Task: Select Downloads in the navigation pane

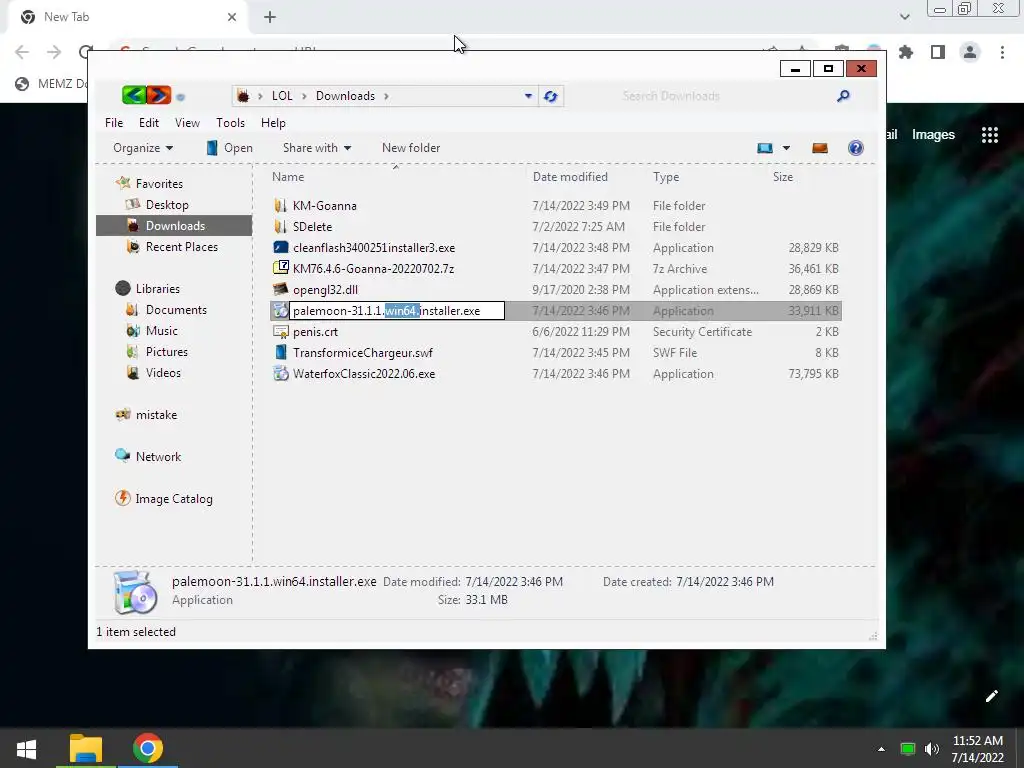Action: pos(175,225)
